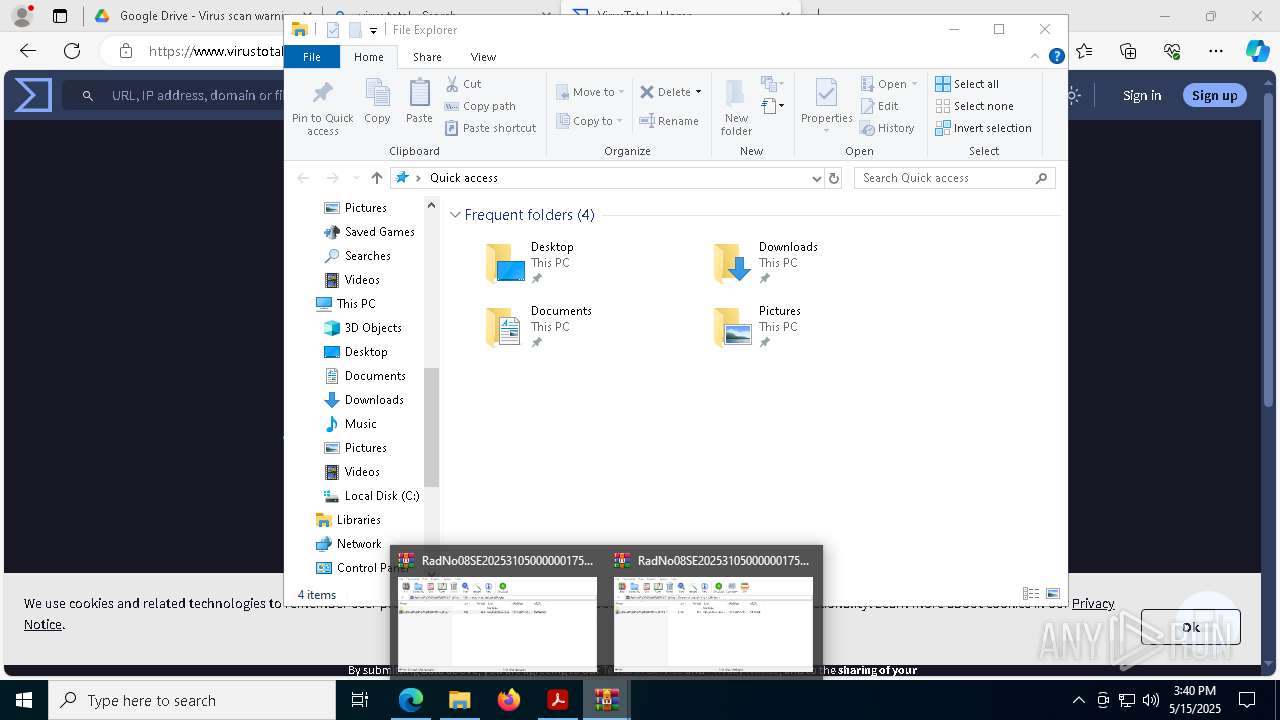Image resolution: width=1280 pixels, height=720 pixels.
Task: Select 3D Objects in navigation pane
Action: tap(373, 328)
